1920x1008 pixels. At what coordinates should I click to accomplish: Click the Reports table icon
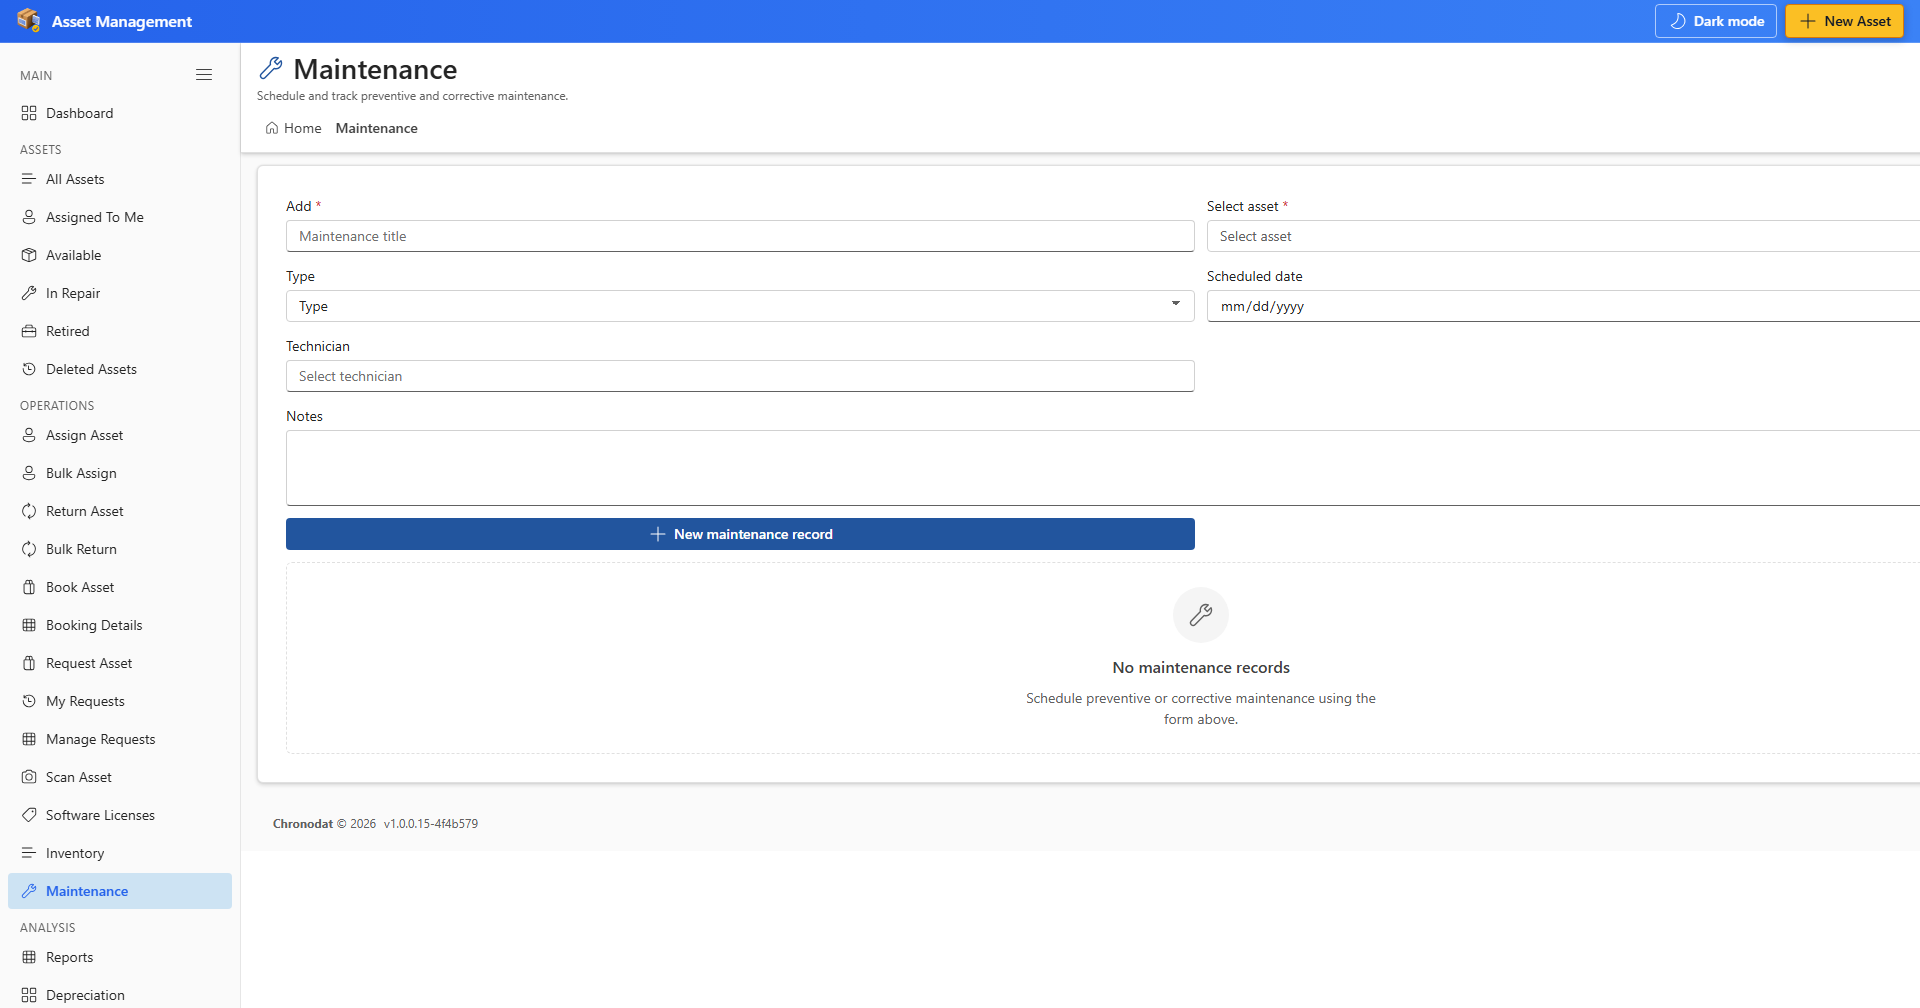(29, 957)
